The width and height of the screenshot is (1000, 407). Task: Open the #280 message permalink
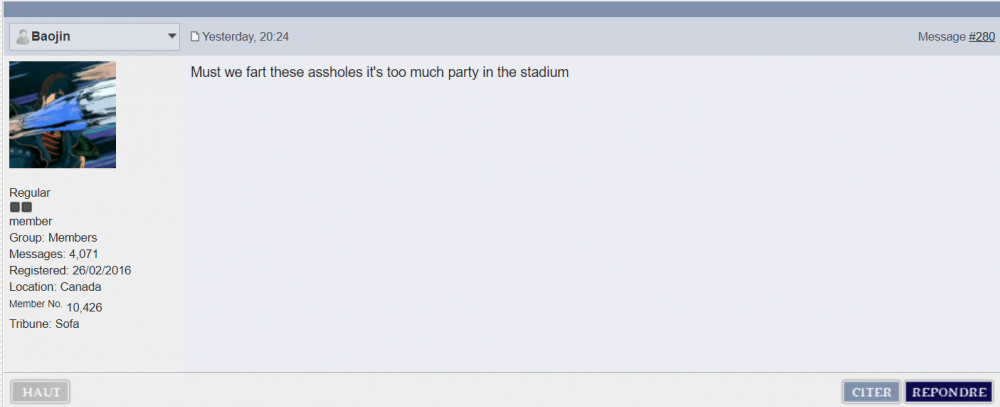(x=982, y=37)
